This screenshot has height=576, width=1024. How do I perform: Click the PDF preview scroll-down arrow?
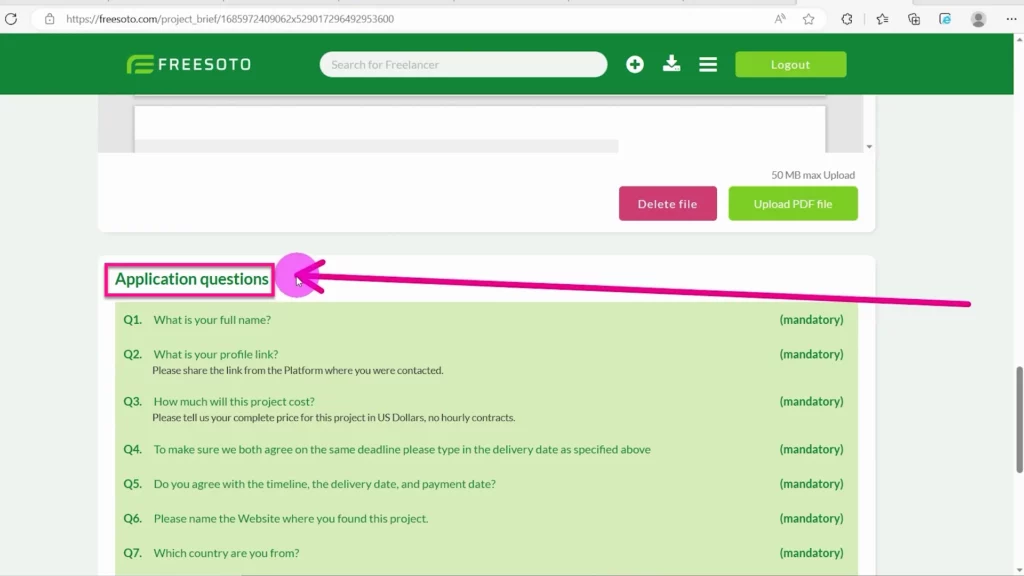coord(869,146)
